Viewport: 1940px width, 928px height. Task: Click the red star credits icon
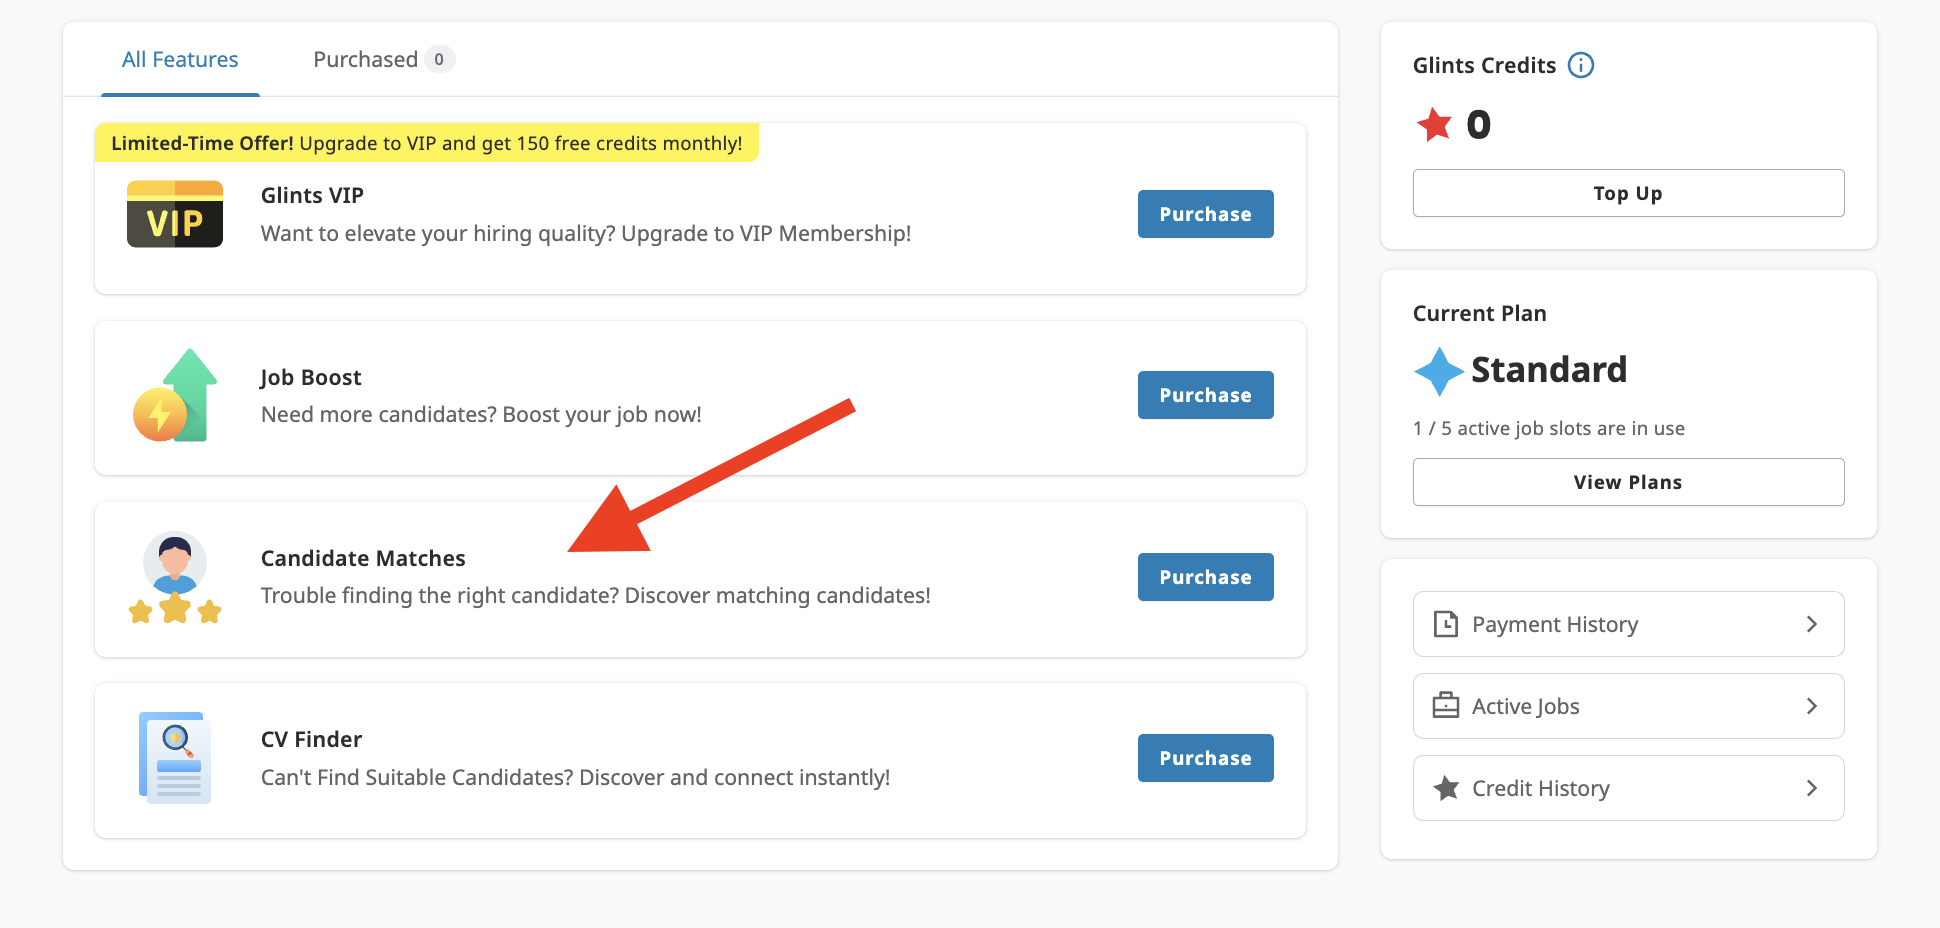(1436, 124)
